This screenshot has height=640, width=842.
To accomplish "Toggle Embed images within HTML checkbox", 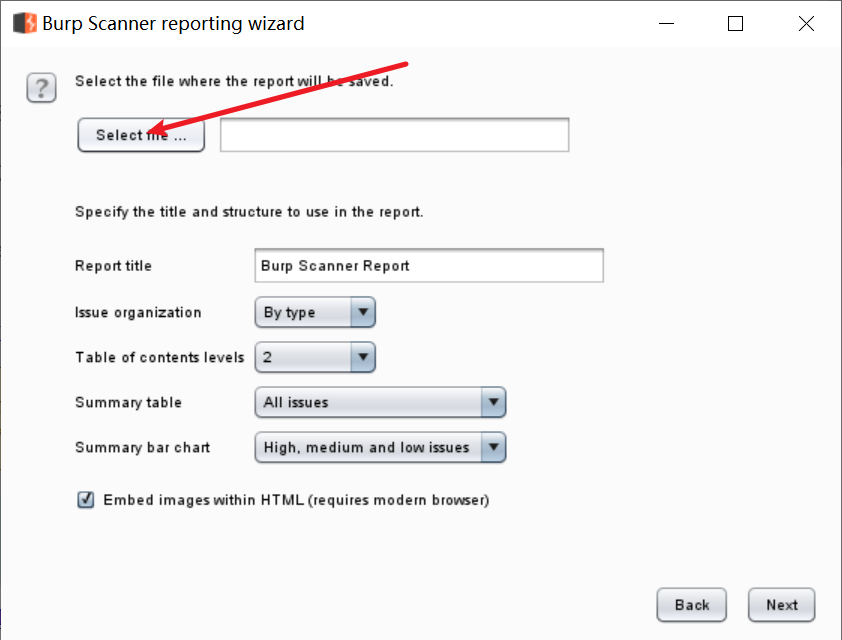I will (x=85, y=500).
